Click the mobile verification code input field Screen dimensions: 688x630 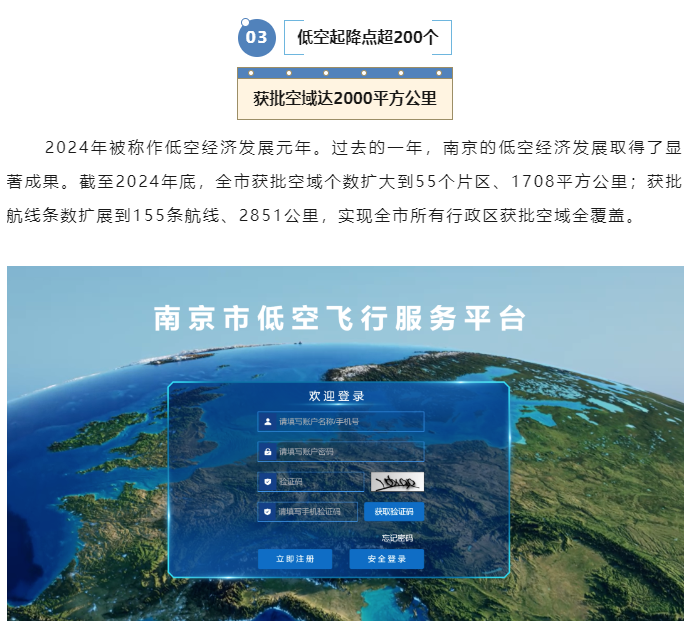pyautogui.click(x=308, y=512)
